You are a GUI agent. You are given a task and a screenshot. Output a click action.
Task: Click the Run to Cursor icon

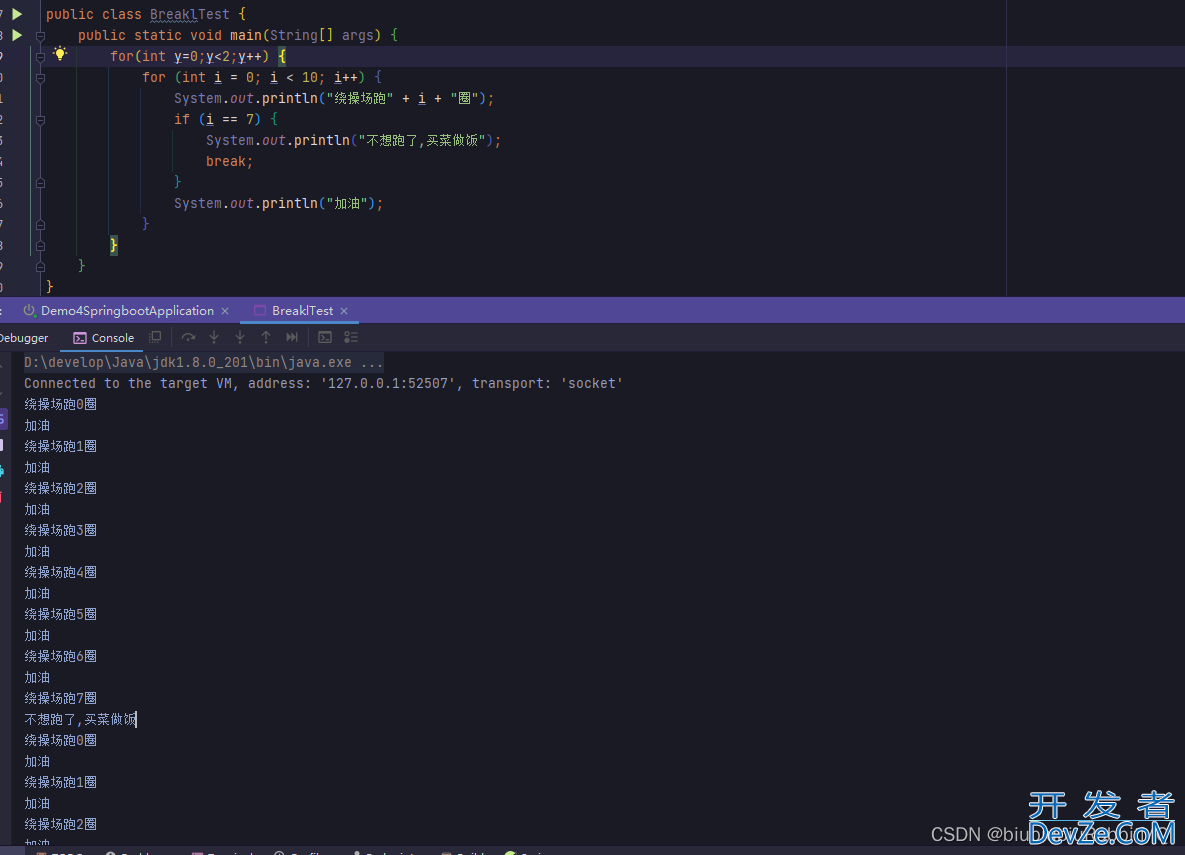[x=292, y=337]
